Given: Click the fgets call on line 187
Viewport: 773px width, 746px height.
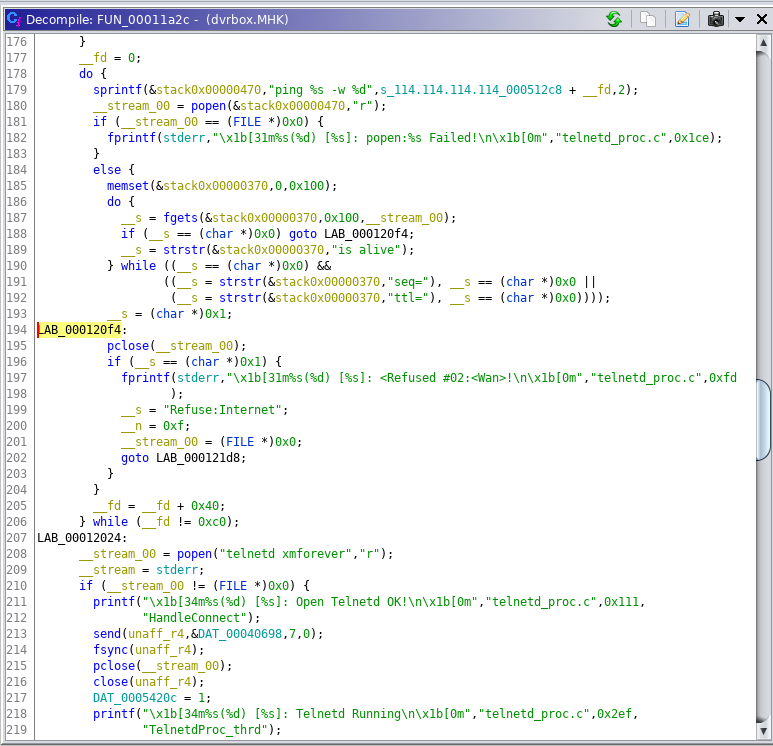Looking at the screenshot, I should pos(180,218).
